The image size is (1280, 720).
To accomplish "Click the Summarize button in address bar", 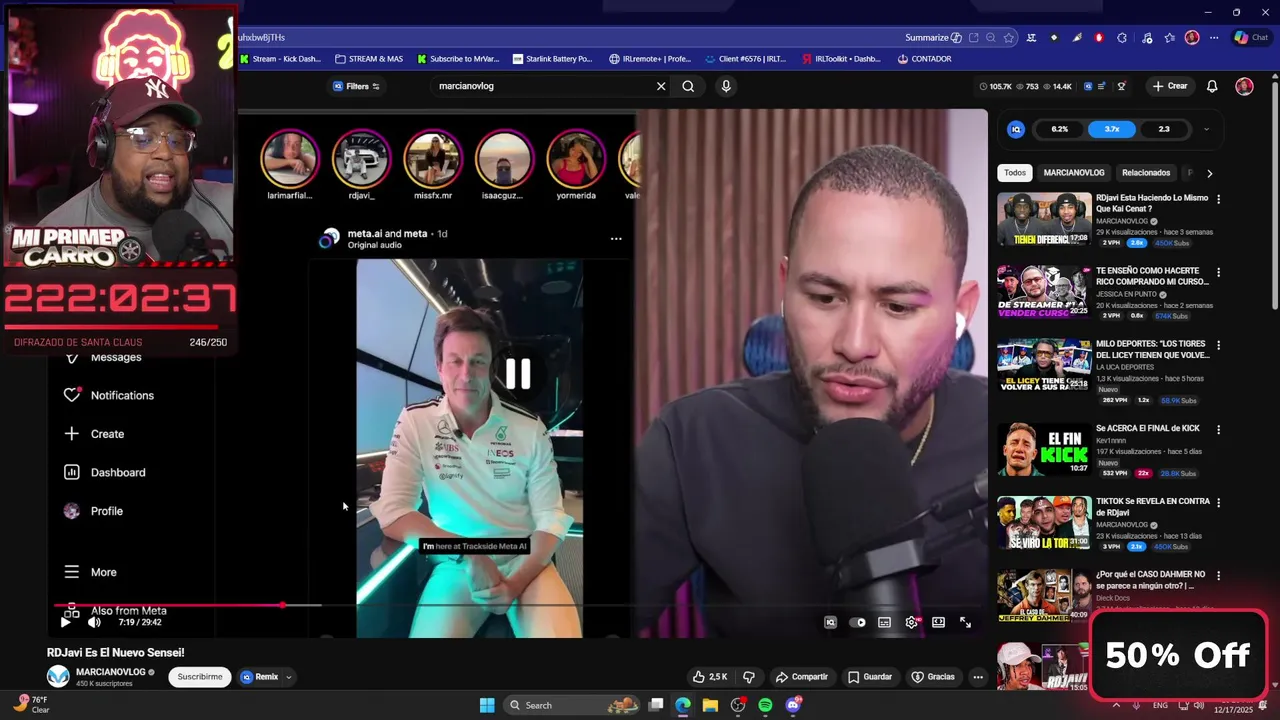I will point(933,38).
